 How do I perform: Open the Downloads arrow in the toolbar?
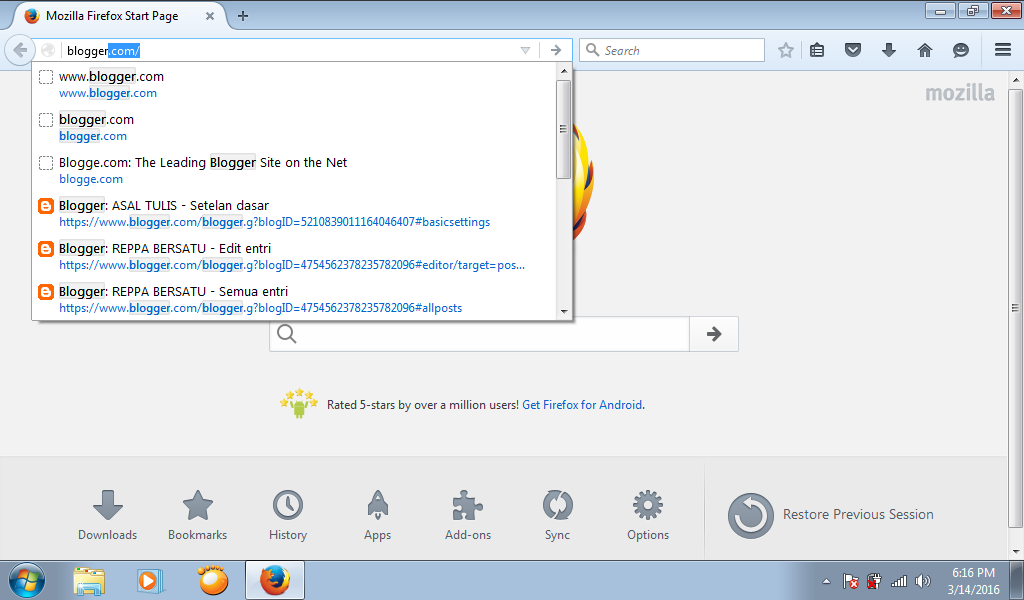click(x=889, y=50)
